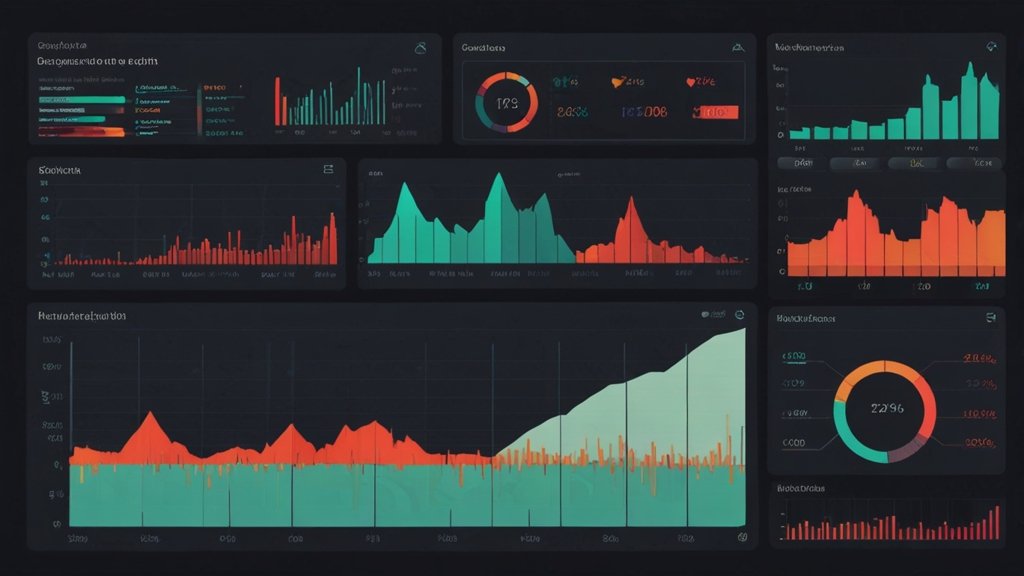
Task: Click the icon in the top-left panel's corner
Action: tap(421, 47)
